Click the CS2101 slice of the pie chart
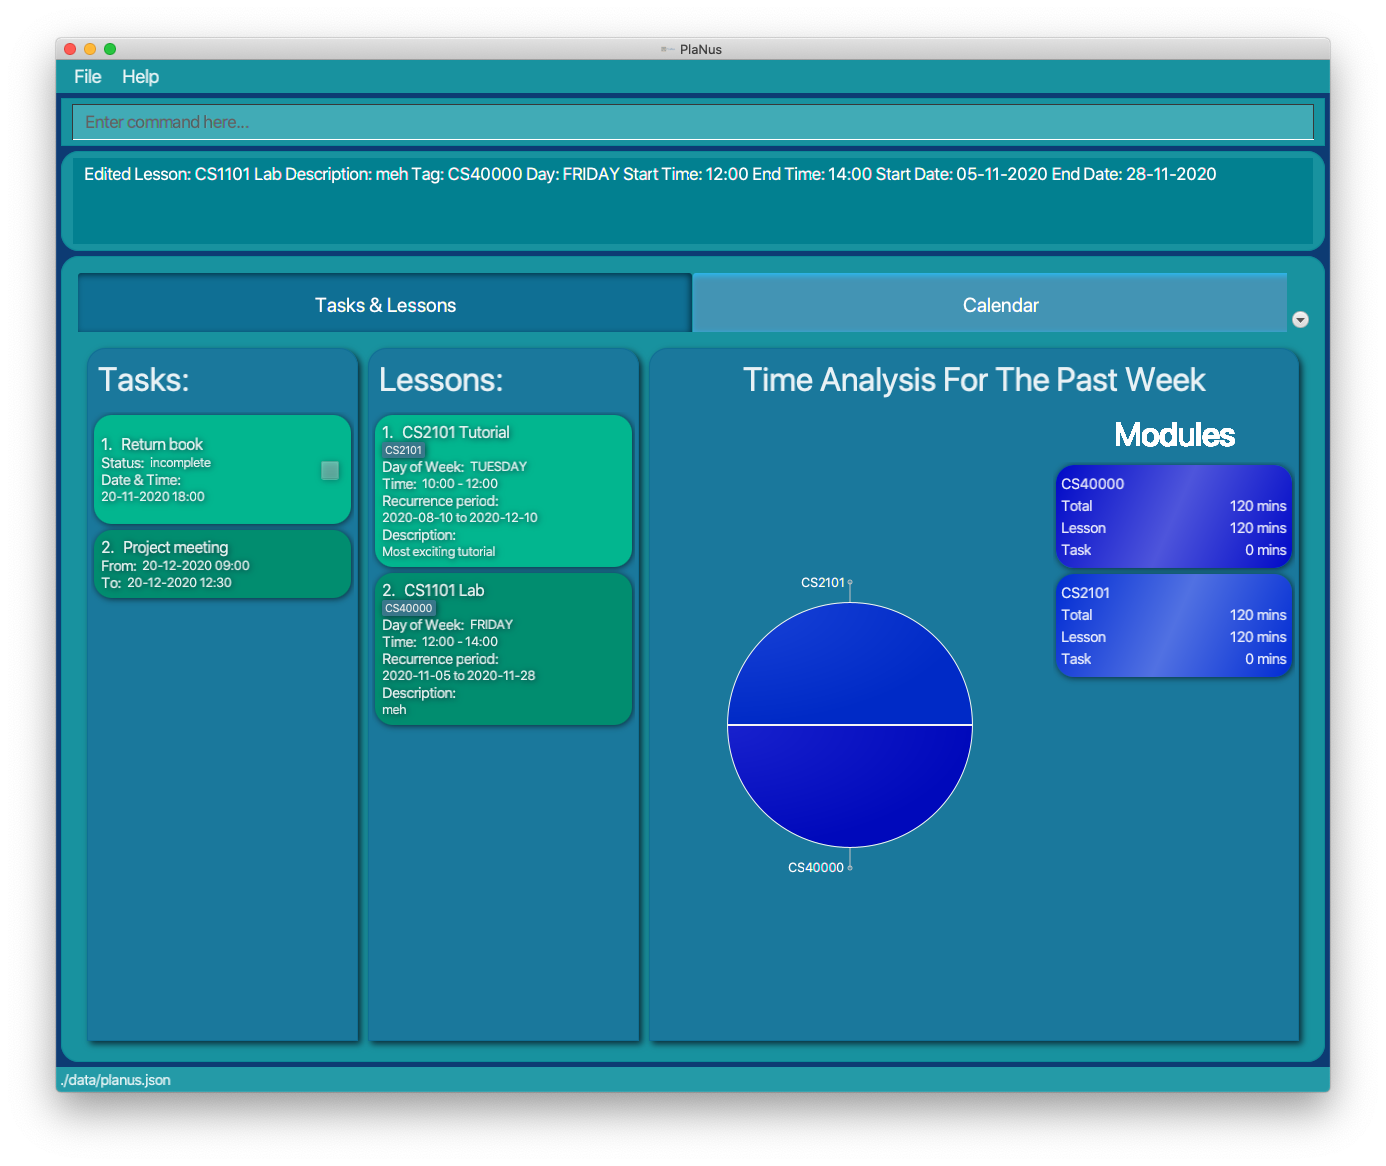1386x1166 pixels. (850, 664)
